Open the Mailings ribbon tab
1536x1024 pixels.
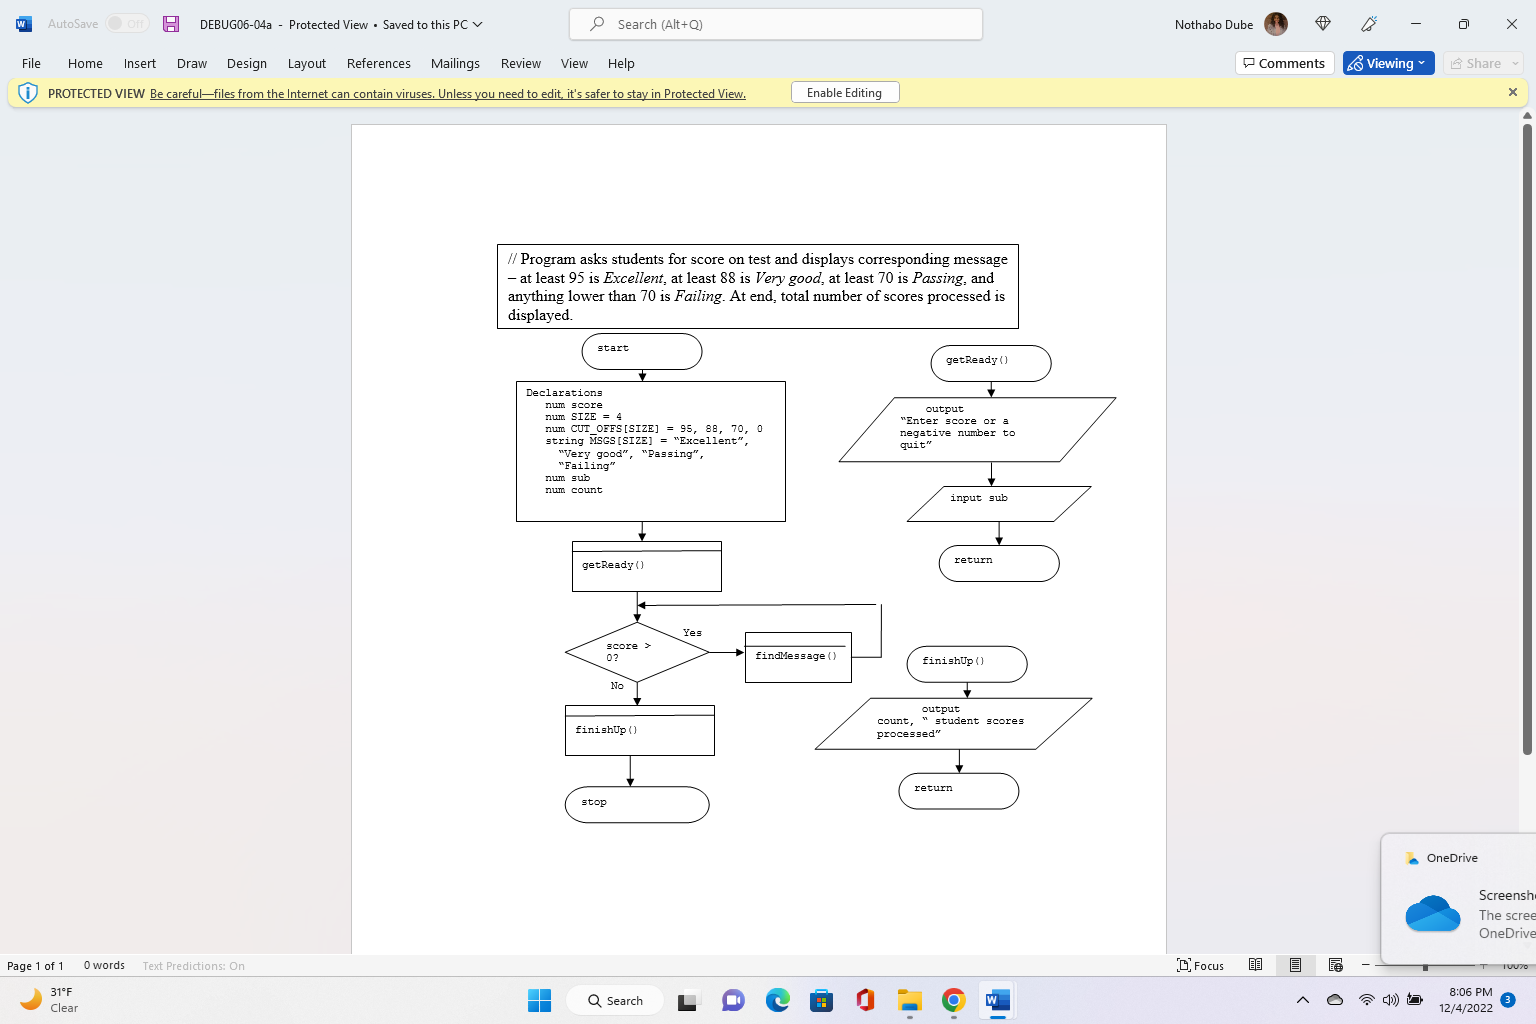coord(455,63)
